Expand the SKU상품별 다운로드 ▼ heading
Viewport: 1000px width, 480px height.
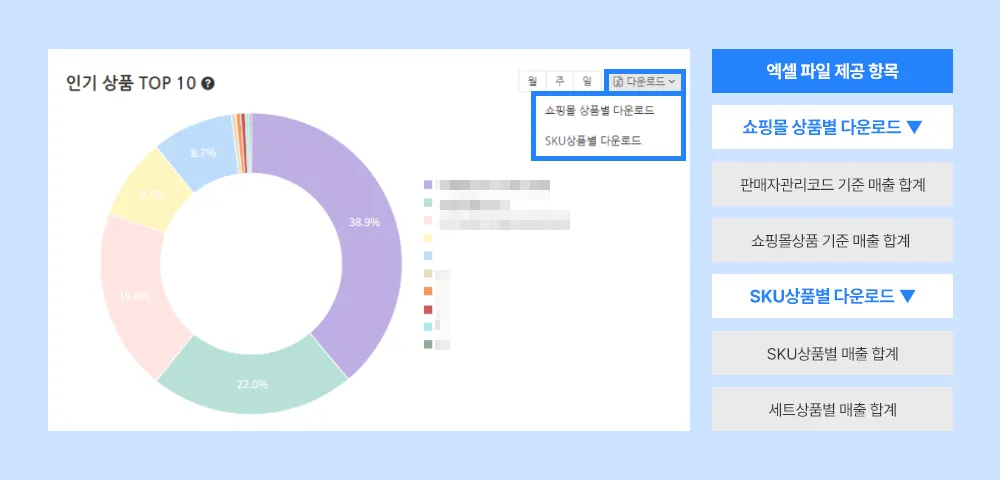(x=832, y=296)
